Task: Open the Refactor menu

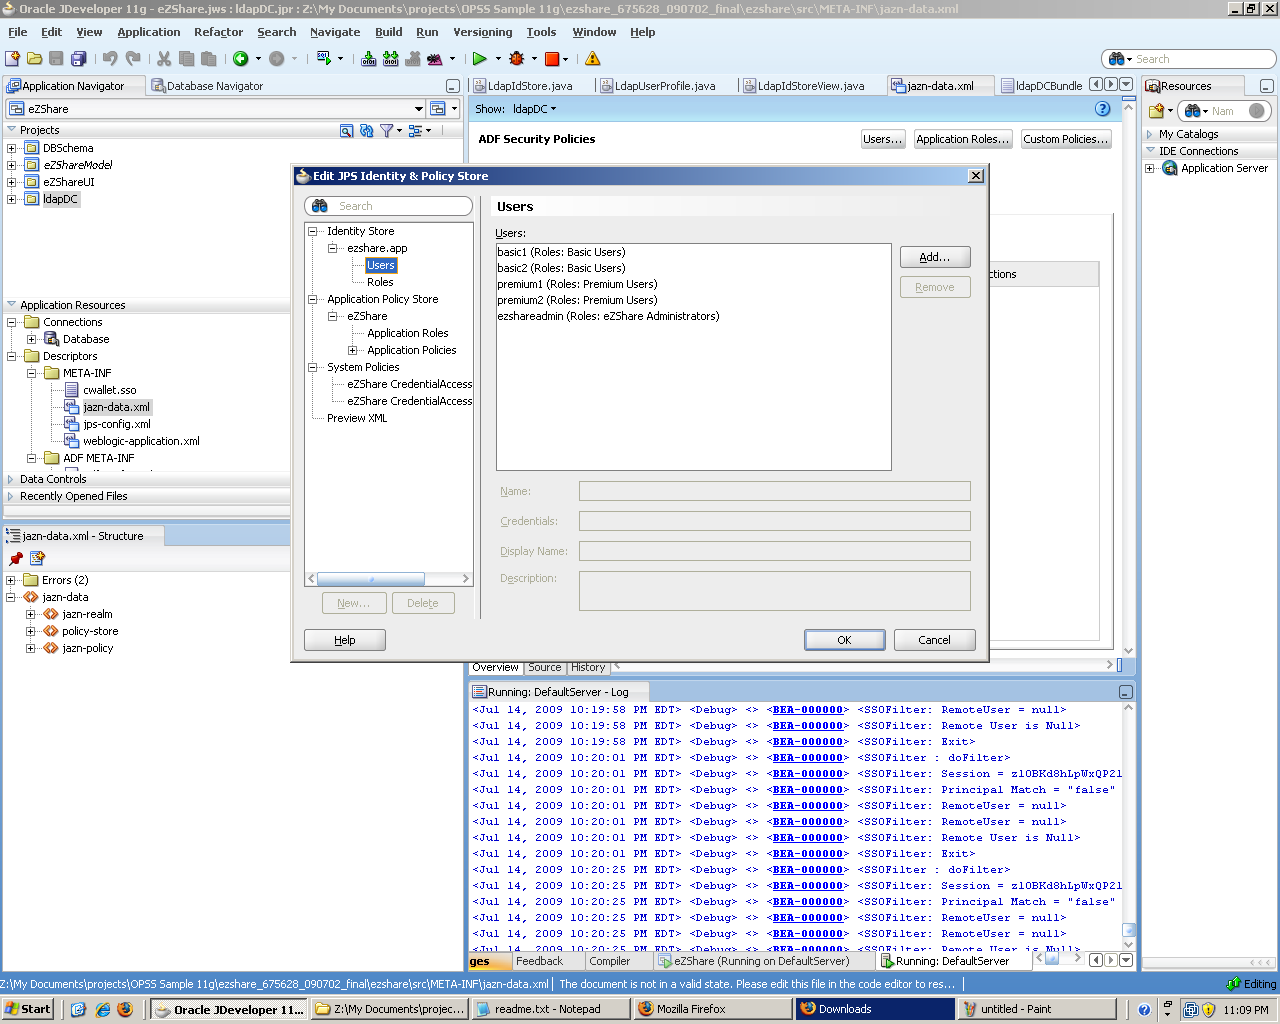Action: (218, 32)
